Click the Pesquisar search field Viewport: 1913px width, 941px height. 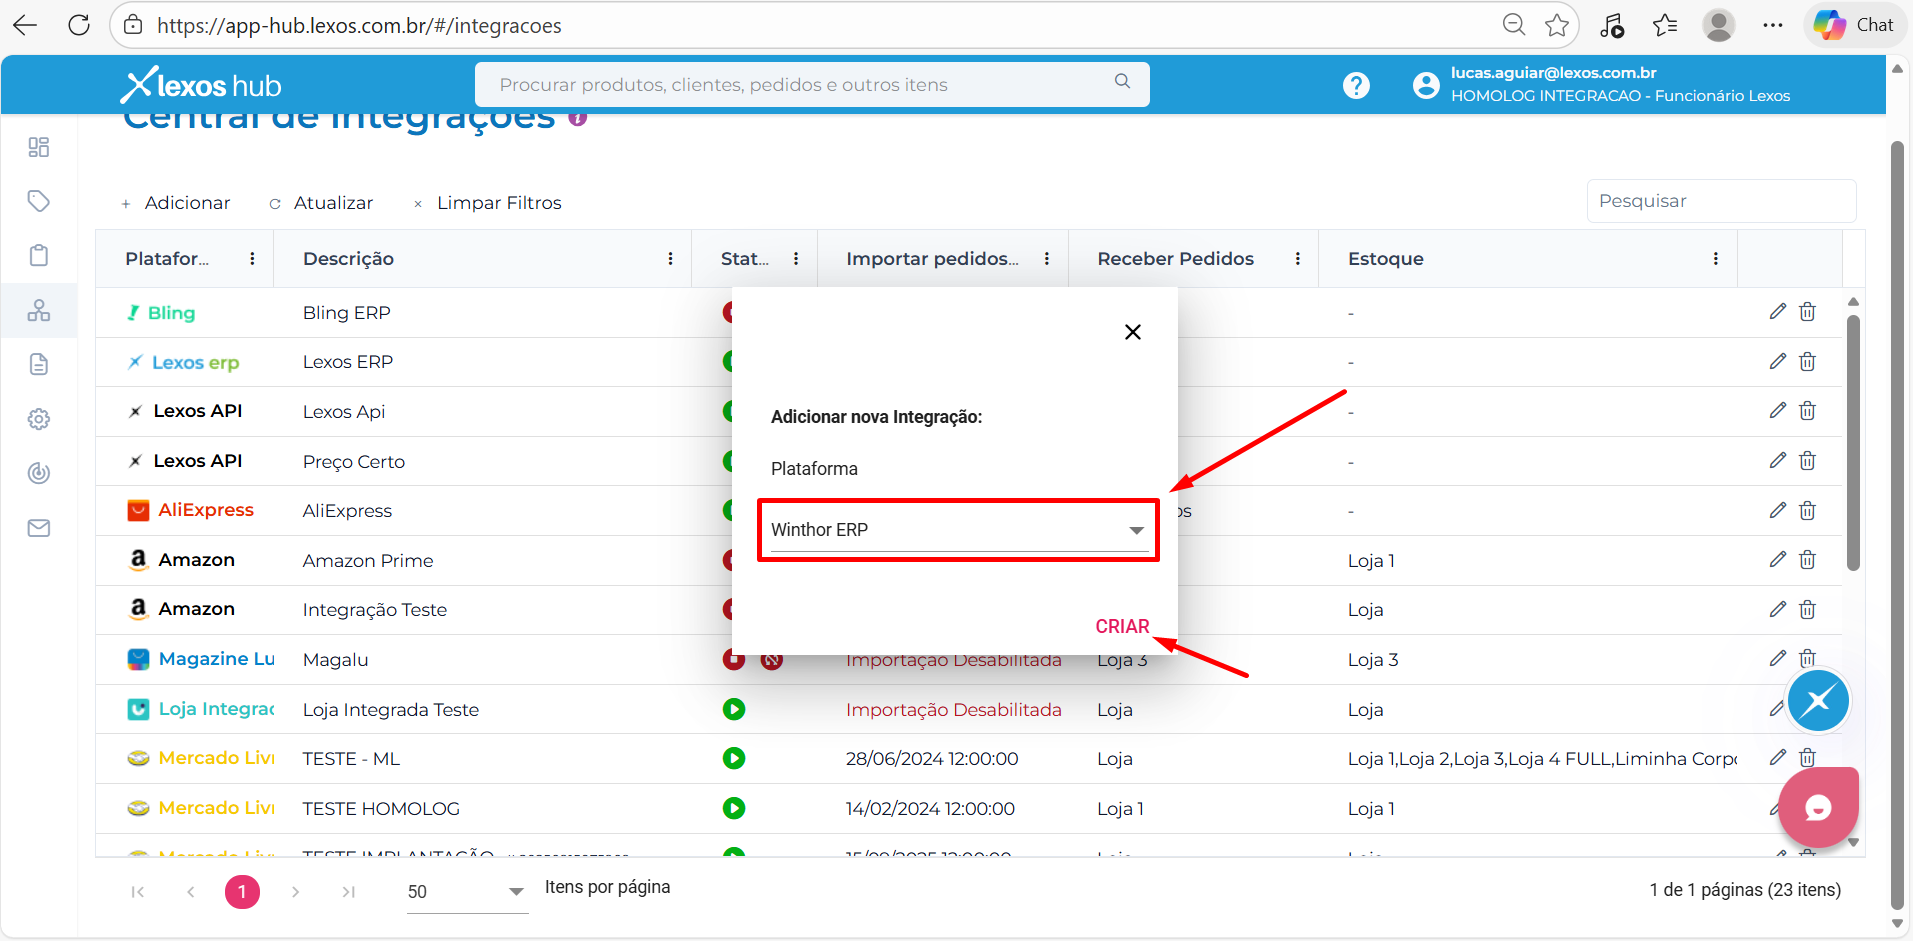[1721, 201]
